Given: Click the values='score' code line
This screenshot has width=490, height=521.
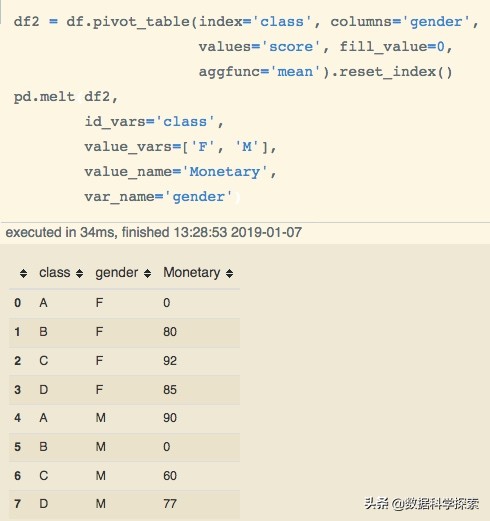Looking at the screenshot, I should click(325, 47).
